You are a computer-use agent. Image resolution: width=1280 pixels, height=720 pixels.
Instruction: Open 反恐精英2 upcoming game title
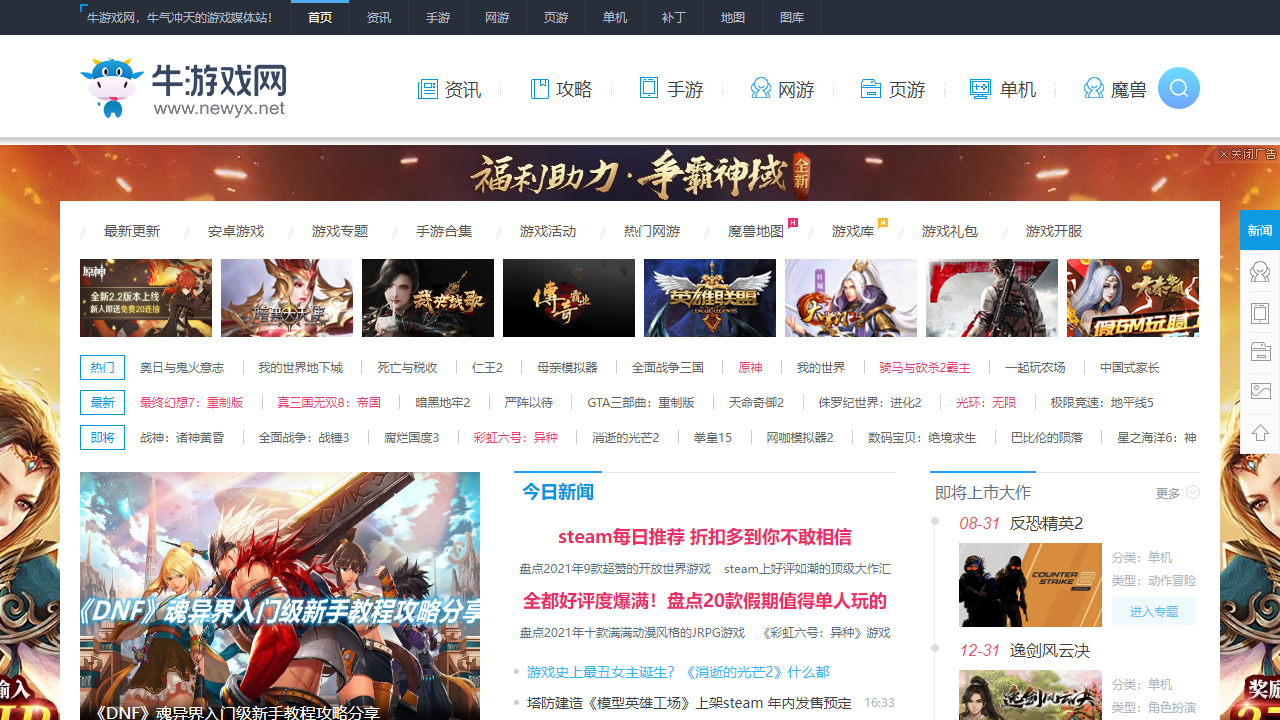1047,524
